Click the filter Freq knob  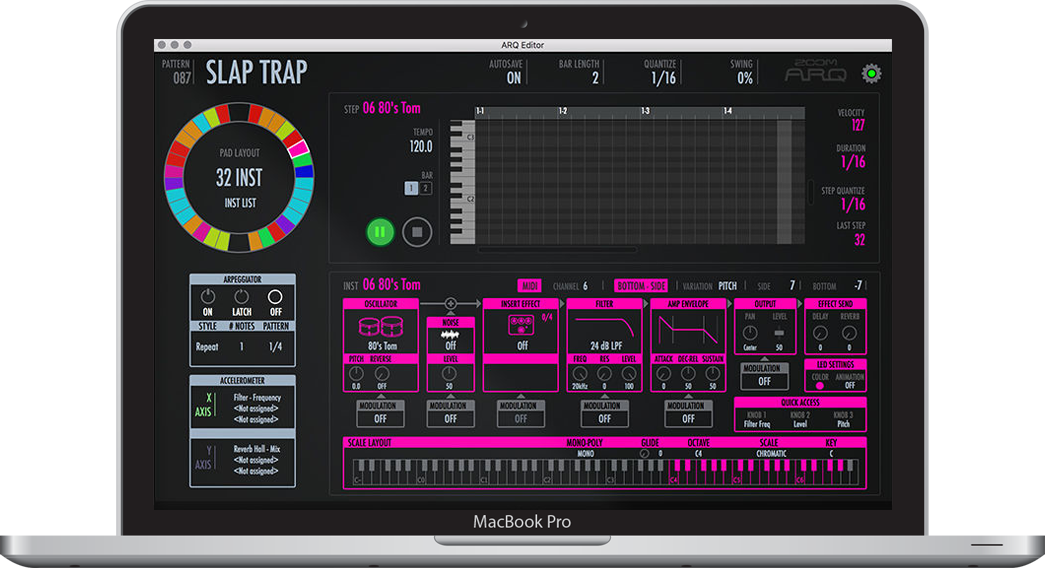(x=580, y=374)
